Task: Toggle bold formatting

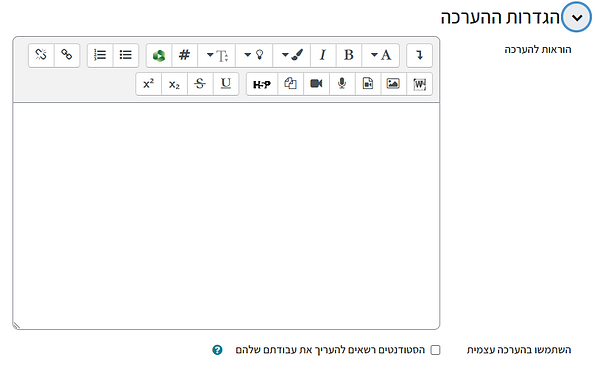Action: click(349, 55)
